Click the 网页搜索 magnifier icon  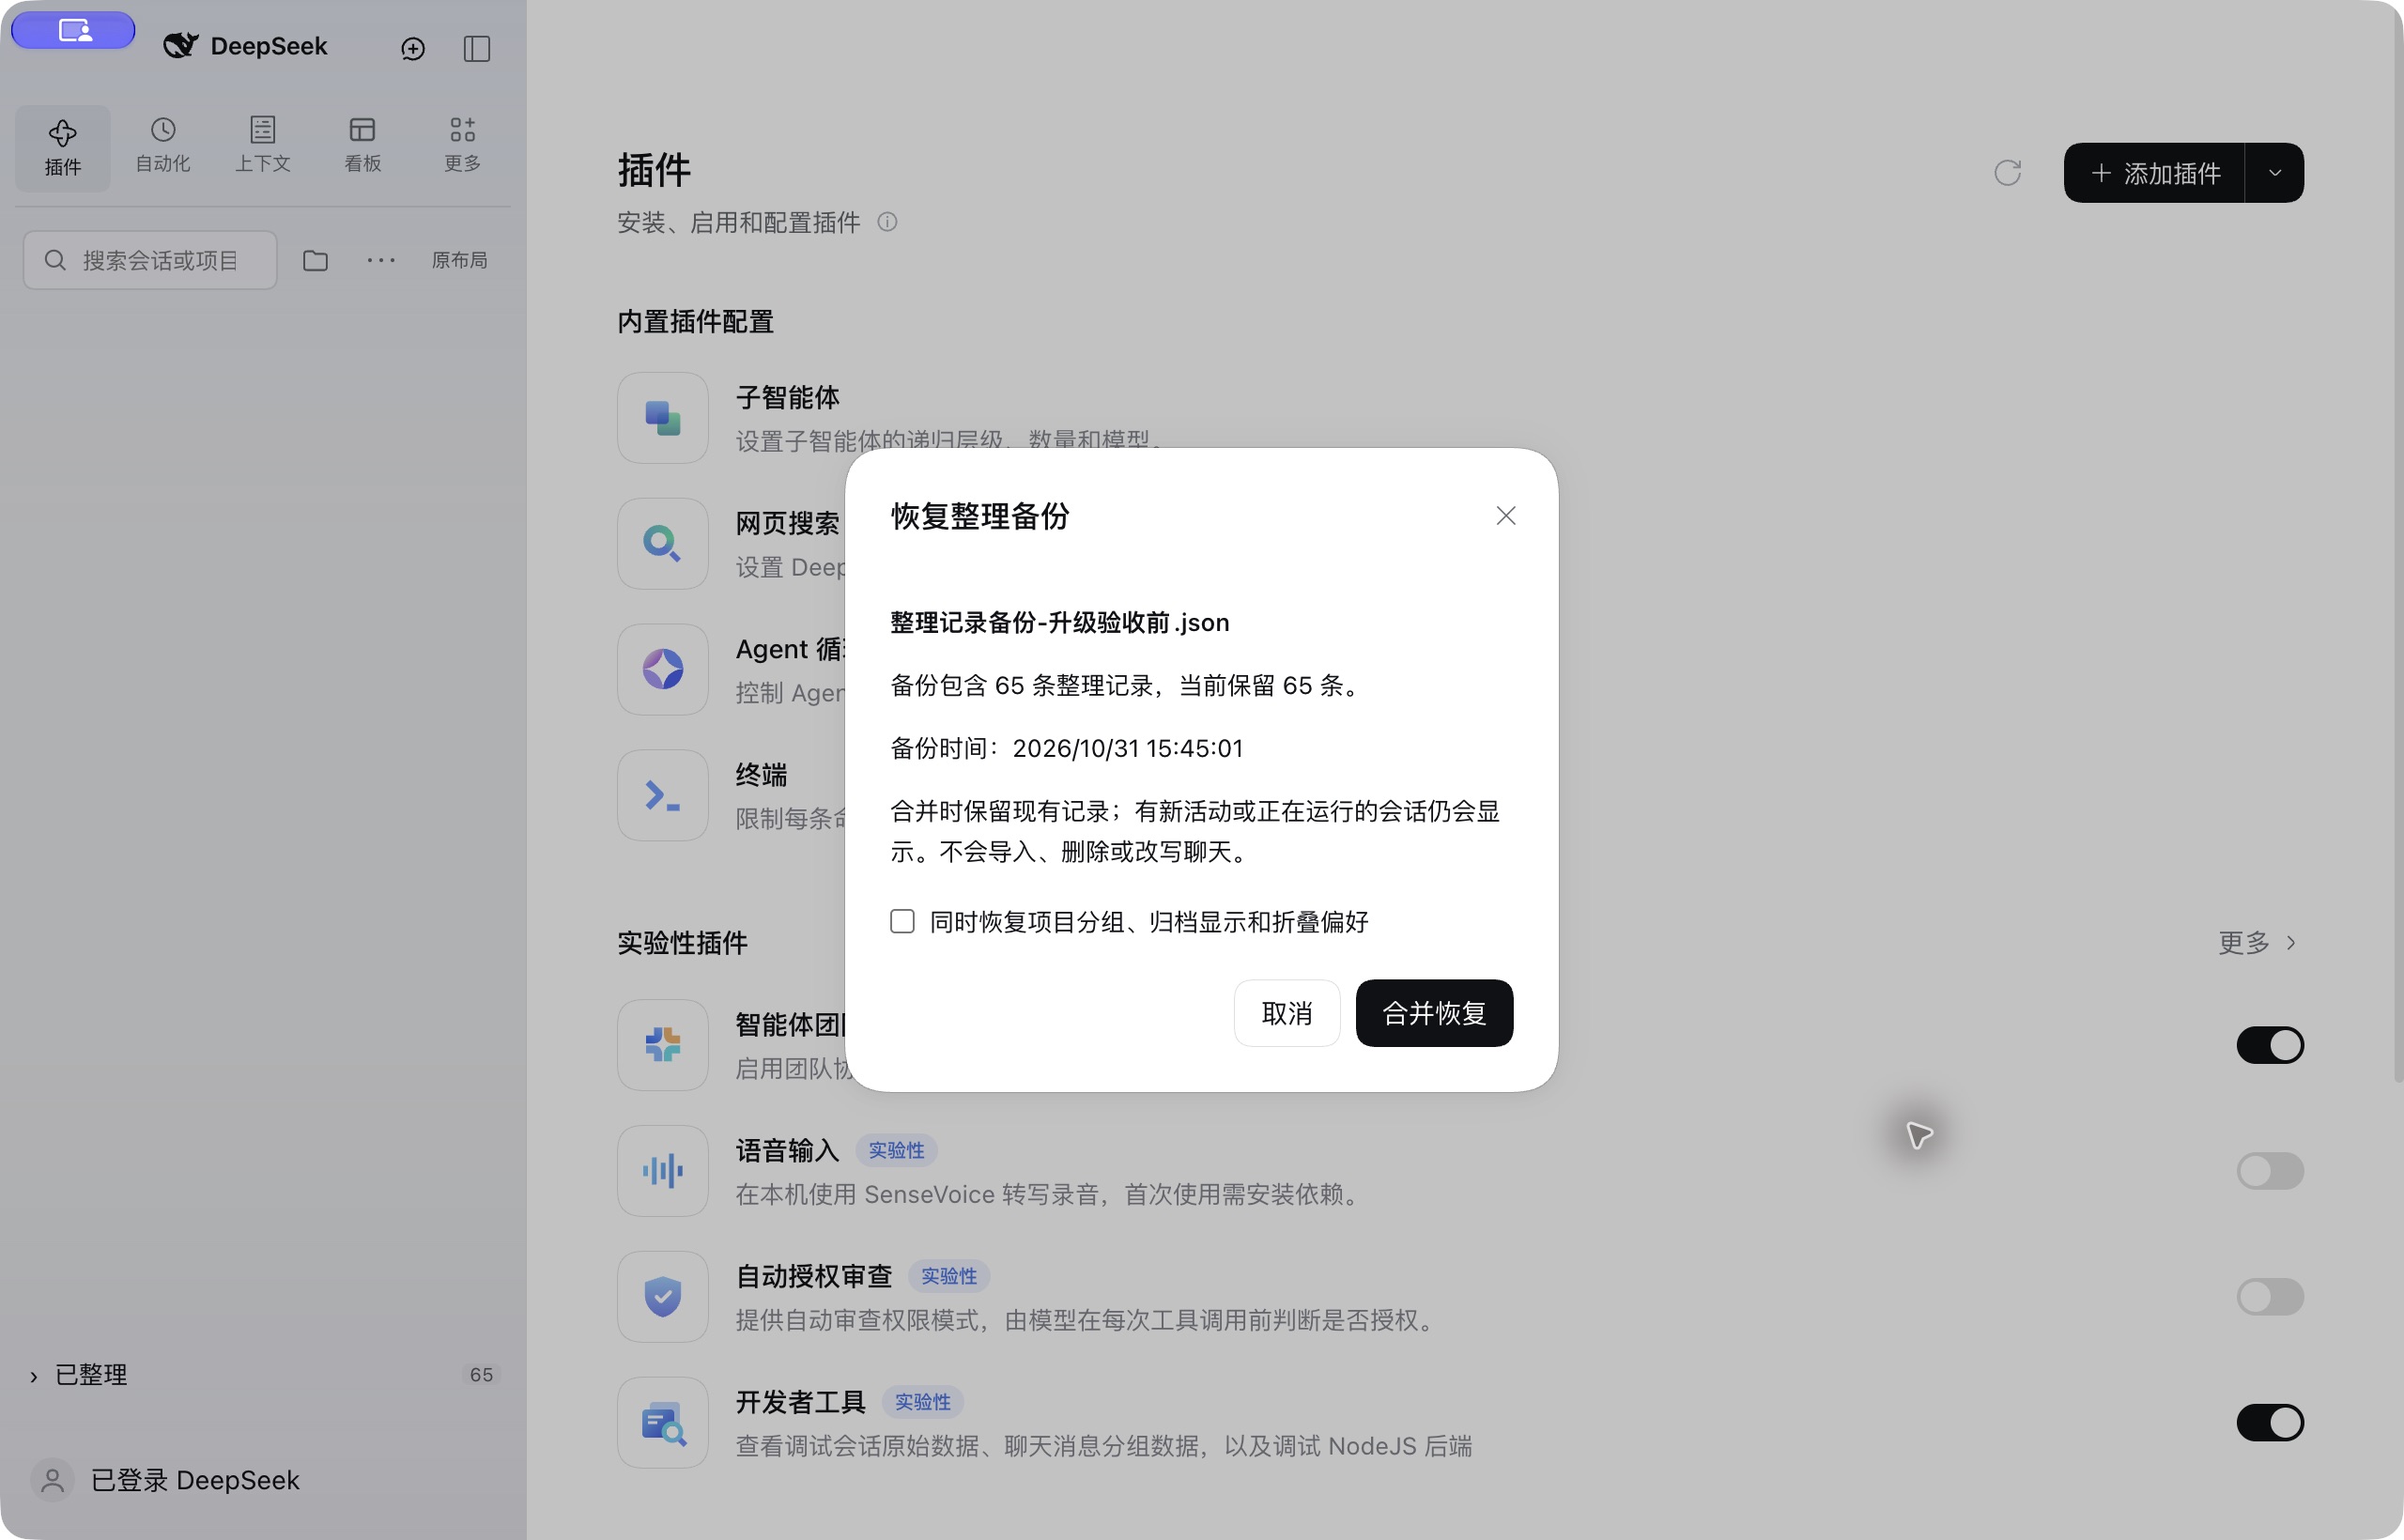(663, 544)
